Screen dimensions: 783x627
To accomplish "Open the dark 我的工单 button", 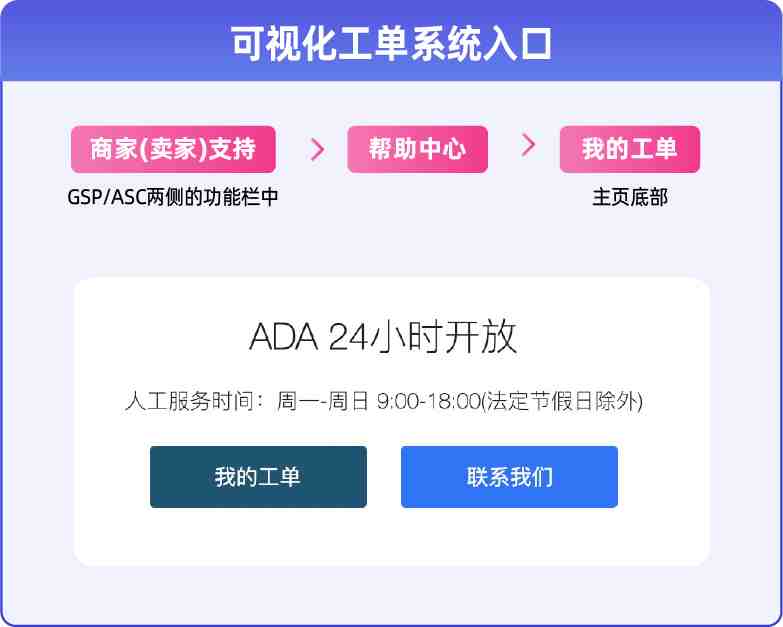I will pos(258,477).
